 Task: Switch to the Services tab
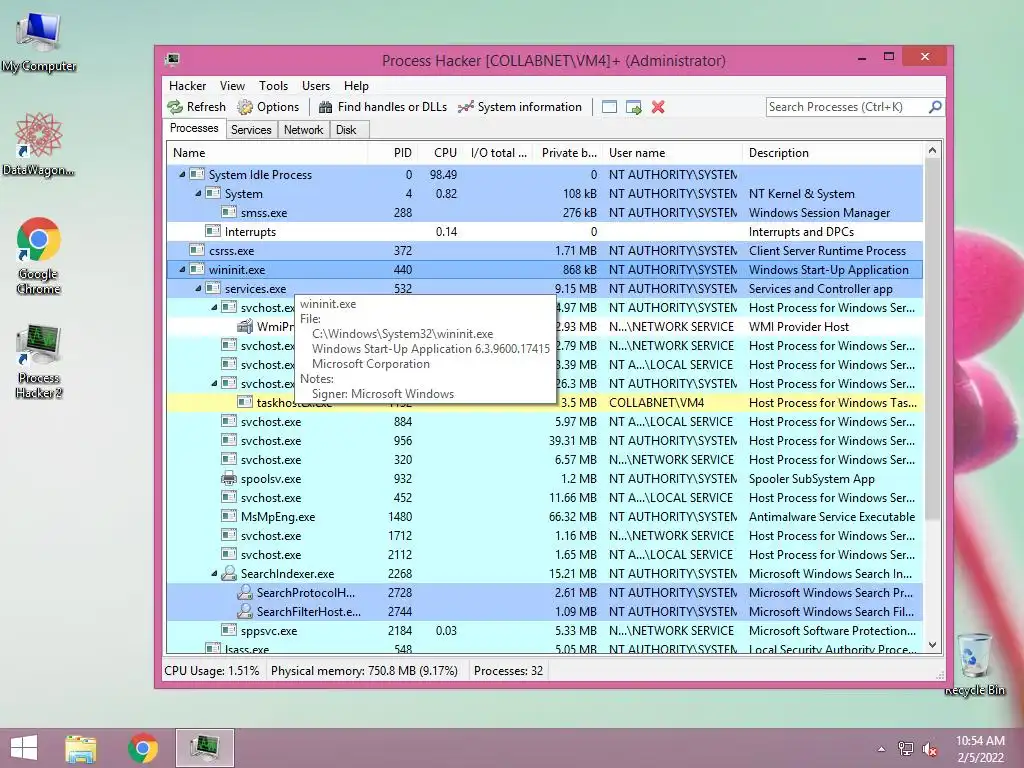[251, 129]
